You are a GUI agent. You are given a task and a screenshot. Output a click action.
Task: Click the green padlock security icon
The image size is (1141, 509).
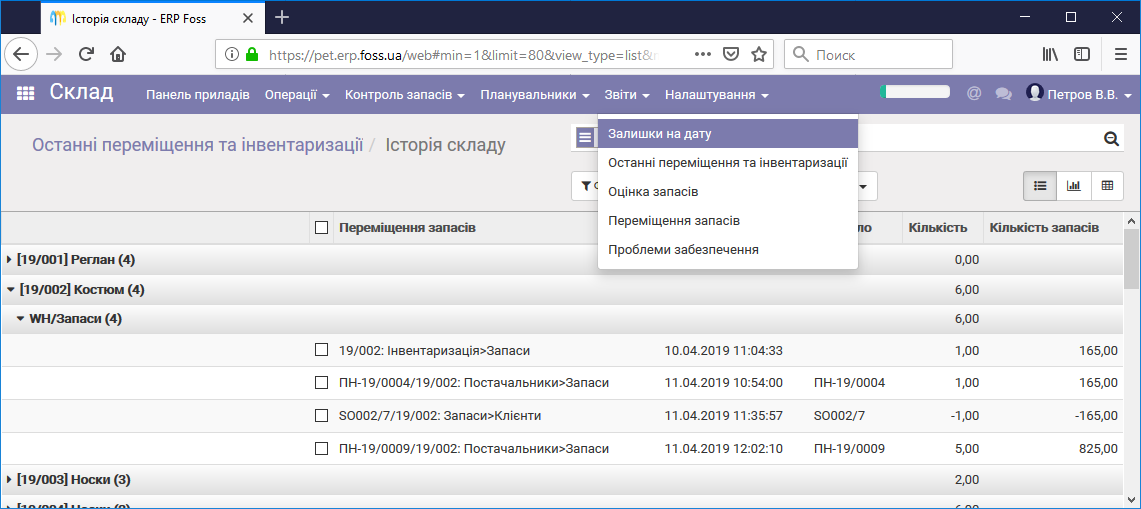click(x=252, y=54)
